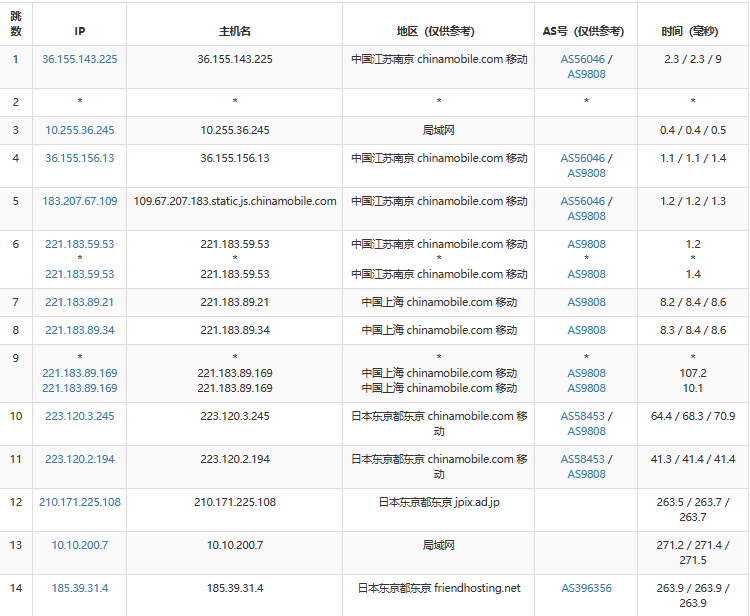The height and width of the screenshot is (616, 750).
Task: Open the IP link 221.183.89.21 in hop 7
Action: 79,302
